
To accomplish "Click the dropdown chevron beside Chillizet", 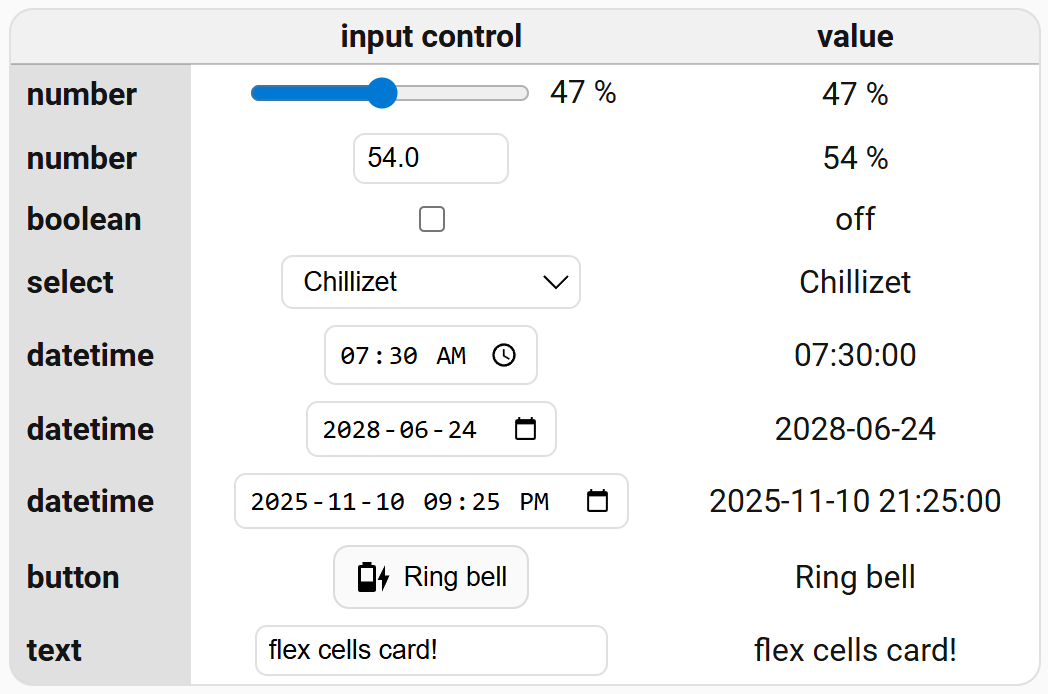I will (555, 282).
